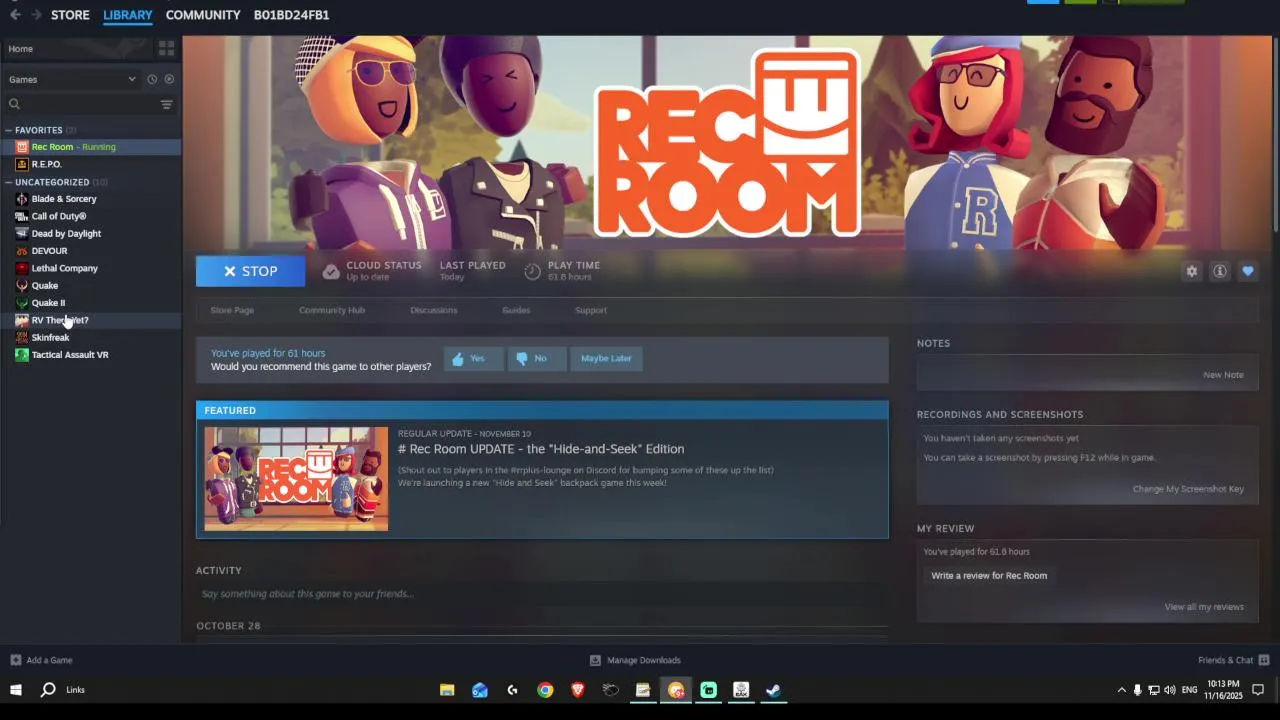The width and height of the screenshot is (1280, 720).
Task: Click the activity status text box
Action: coord(541,594)
